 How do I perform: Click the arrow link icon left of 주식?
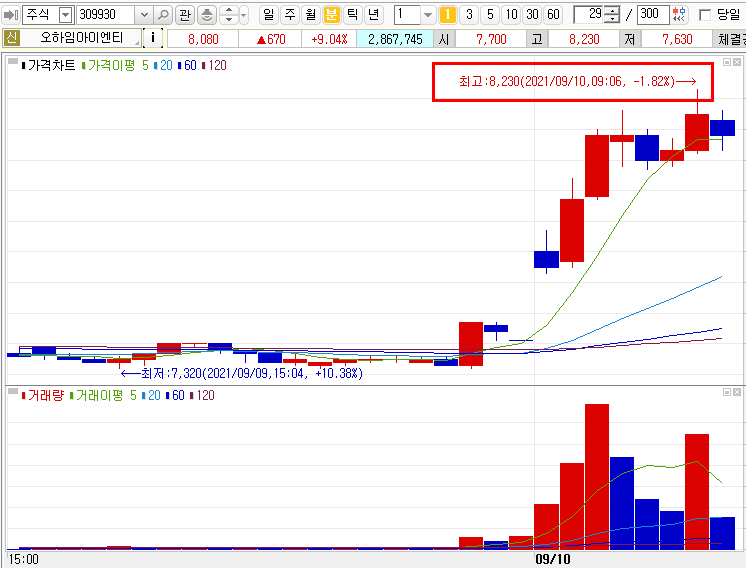point(10,15)
